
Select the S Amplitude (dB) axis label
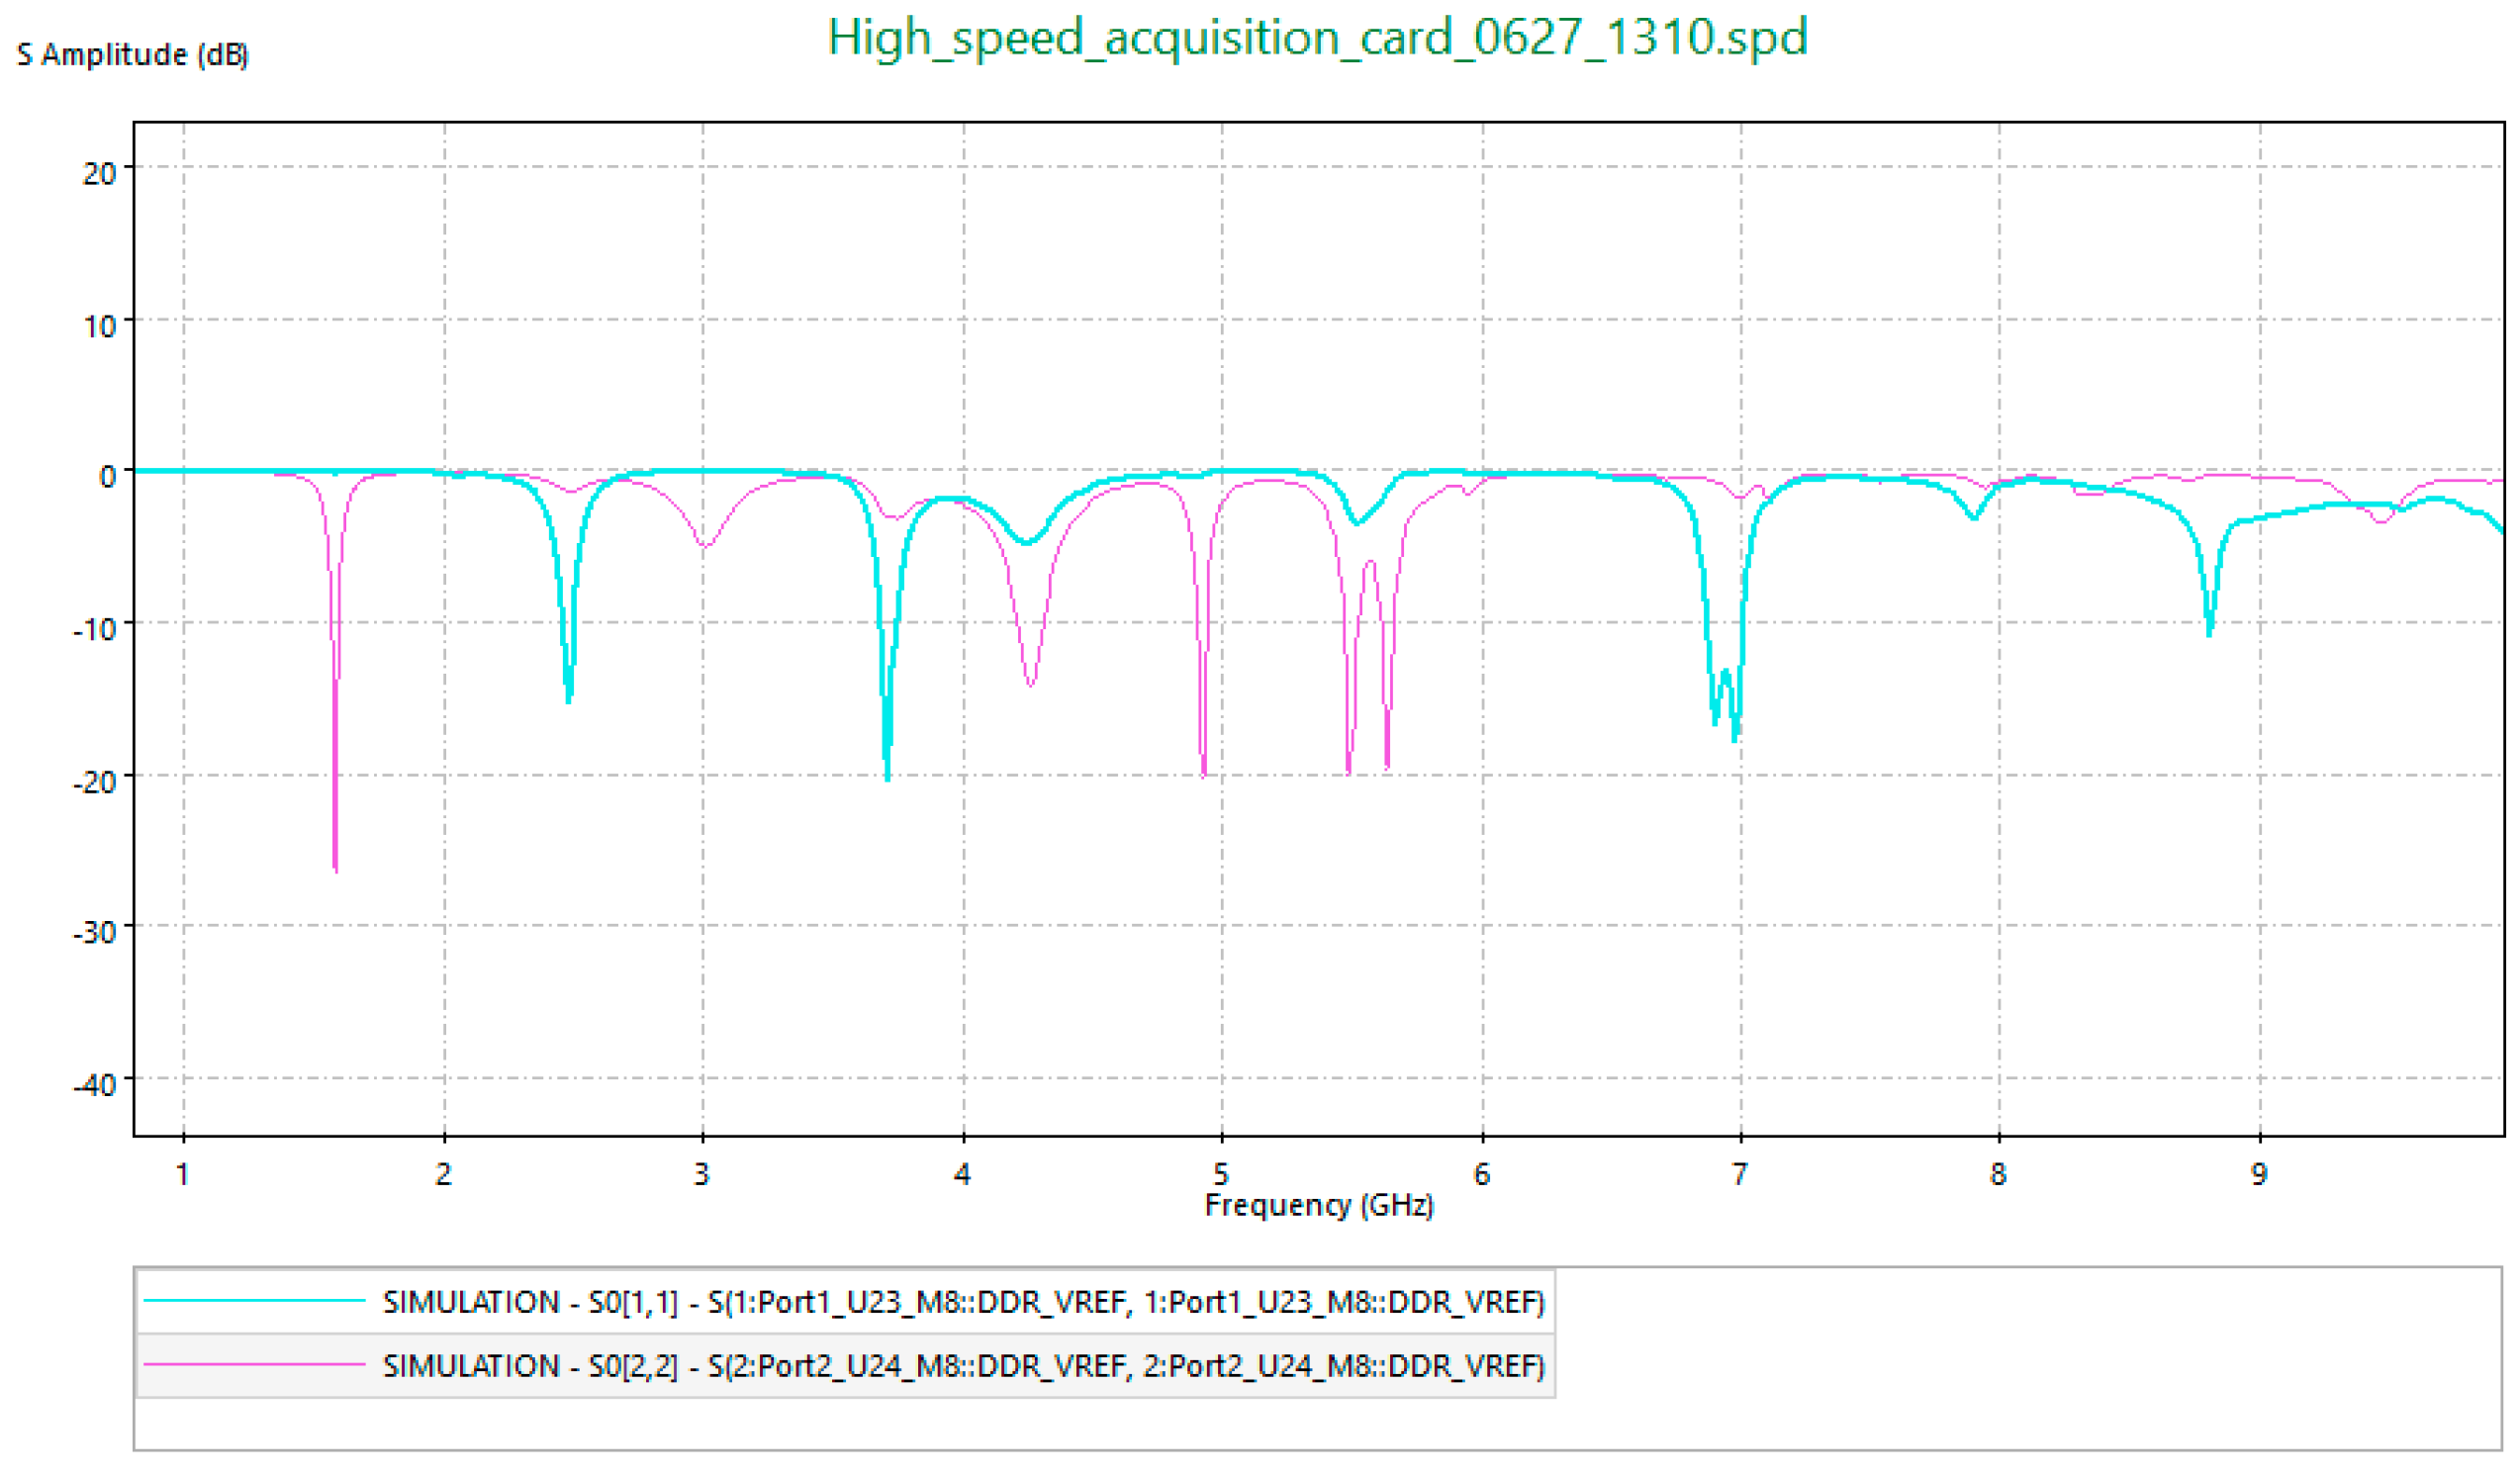[132, 55]
